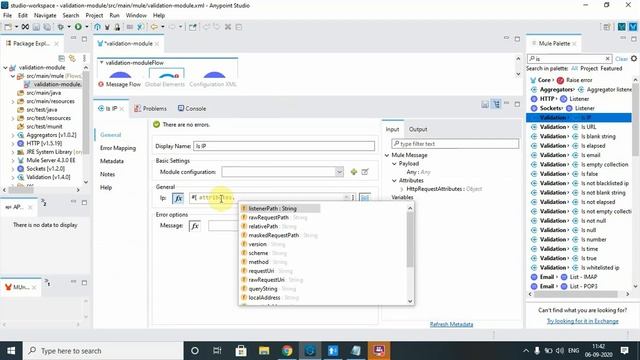The height and width of the screenshot is (360, 640).
Task: Open the Run menu
Action: (x=114, y=15)
